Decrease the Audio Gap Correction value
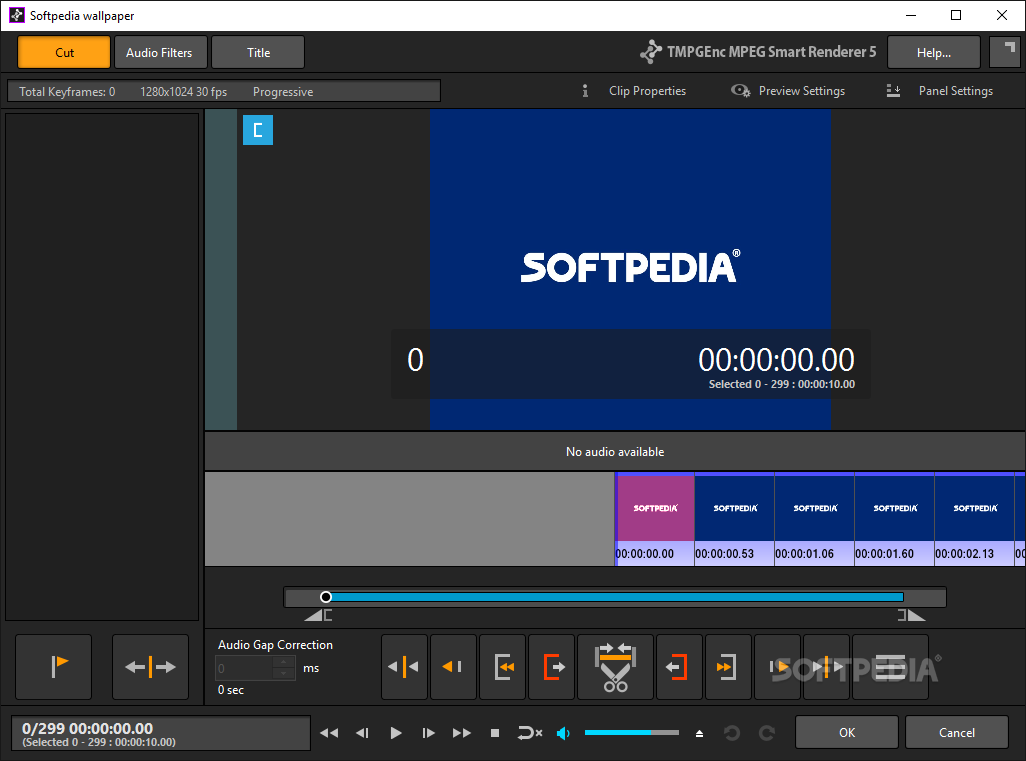This screenshot has height=761, width=1026. click(x=284, y=674)
